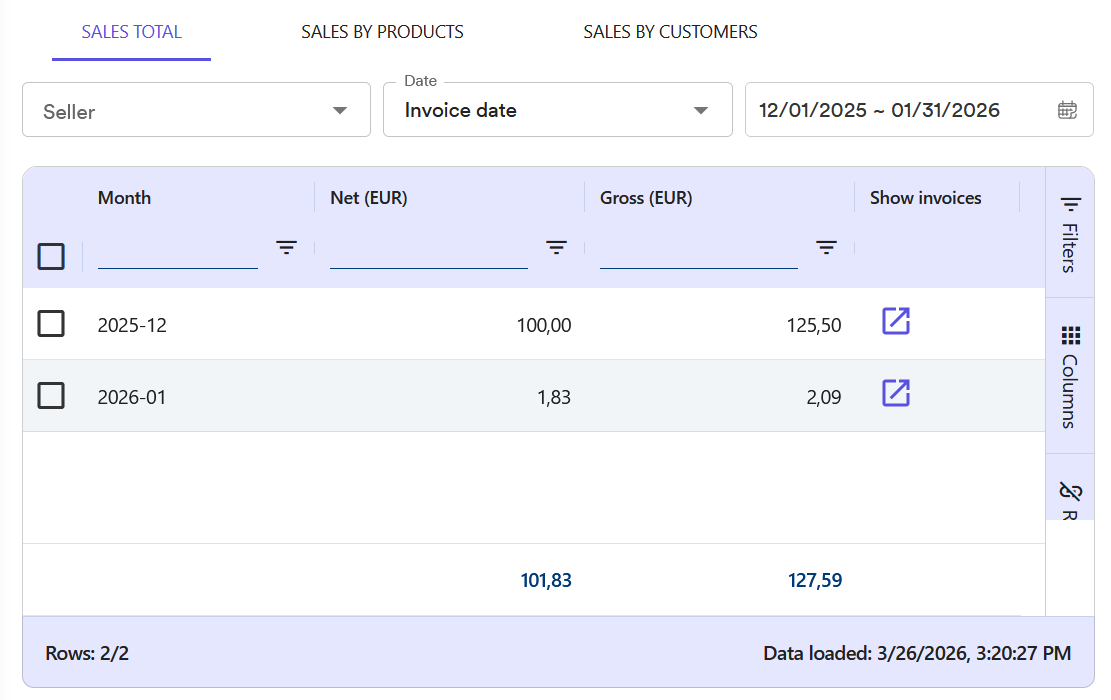Switch to the SALES BY PRODUCTS tab
This screenshot has height=700, width=1111.
tap(382, 31)
